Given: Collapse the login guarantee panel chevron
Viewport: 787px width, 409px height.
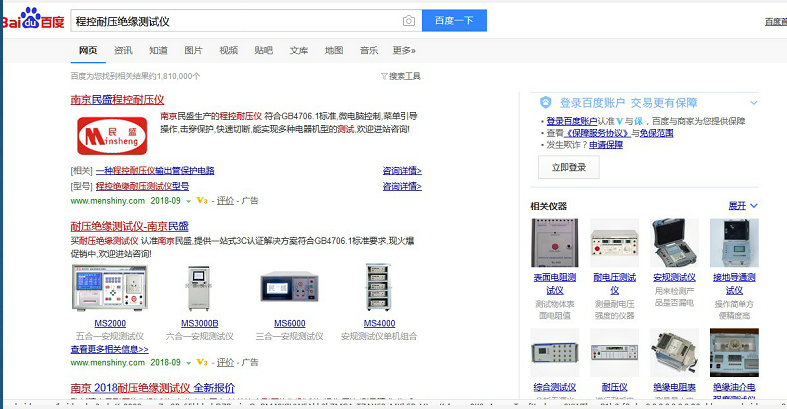Looking at the screenshot, I should click(x=754, y=102).
